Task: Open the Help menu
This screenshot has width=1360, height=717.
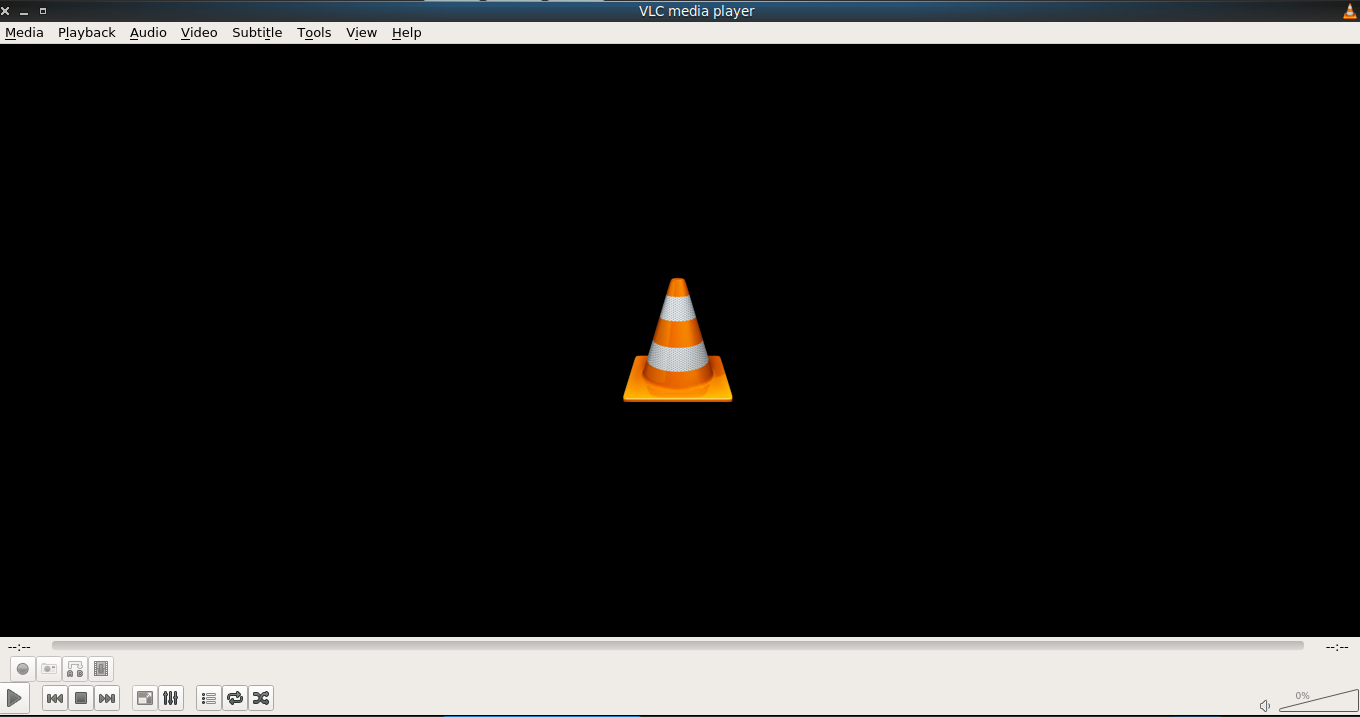Action: click(406, 32)
